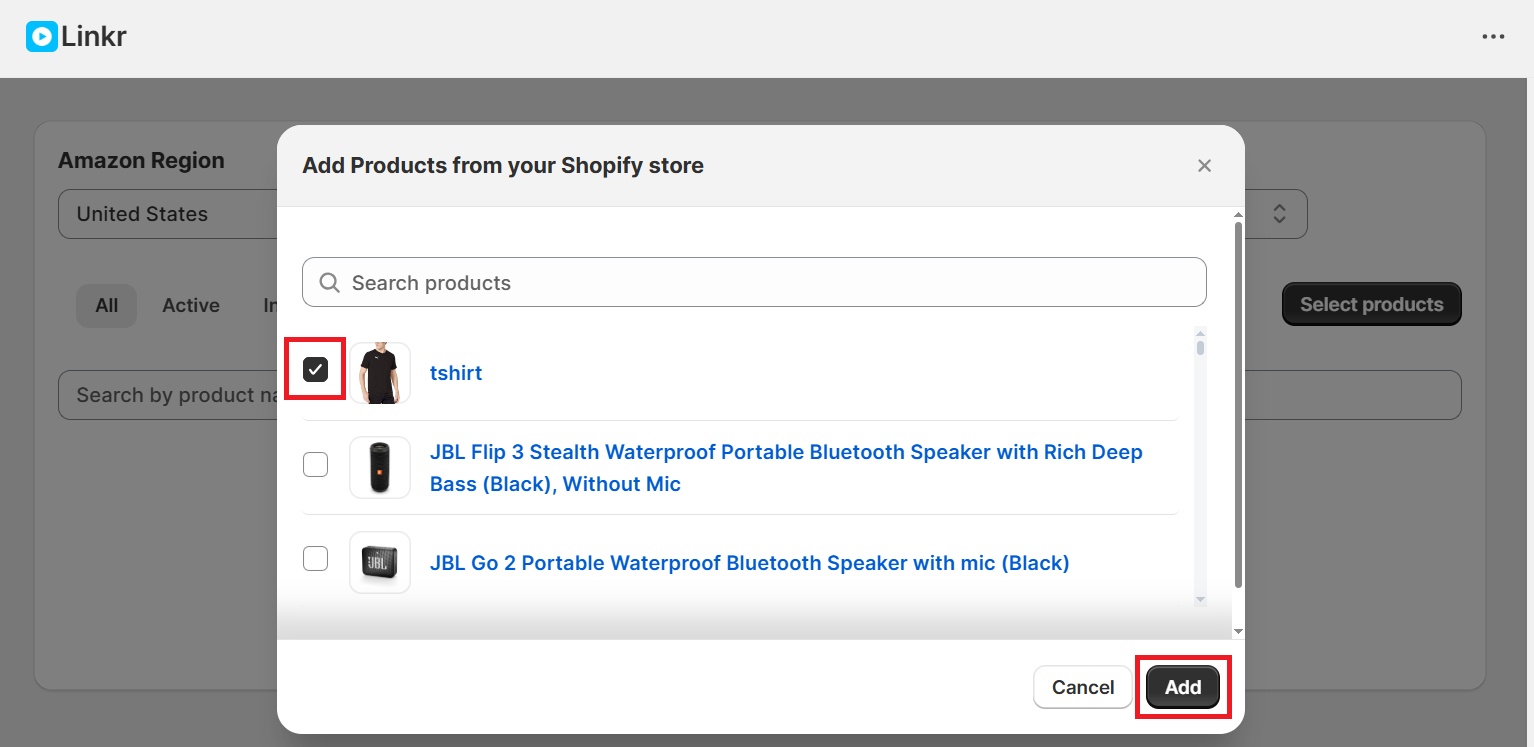Image resolution: width=1534 pixels, height=747 pixels.
Task: Open the JBL Flip 3 Stealth product link
Action: (x=786, y=468)
